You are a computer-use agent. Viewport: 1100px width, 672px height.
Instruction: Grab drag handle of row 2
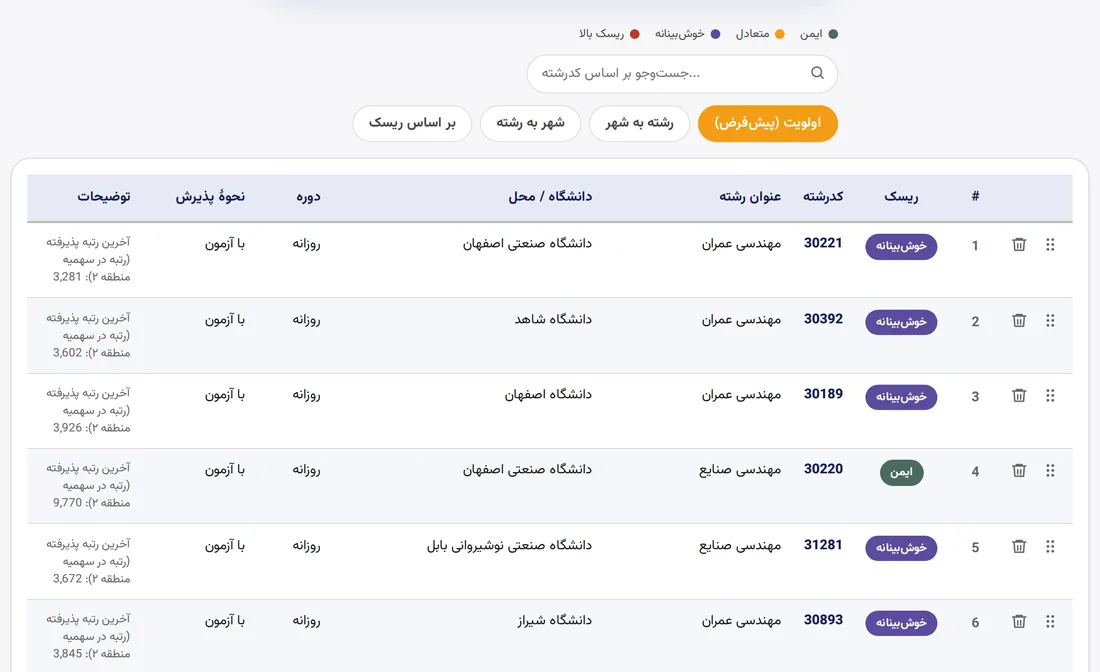pos(1050,321)
